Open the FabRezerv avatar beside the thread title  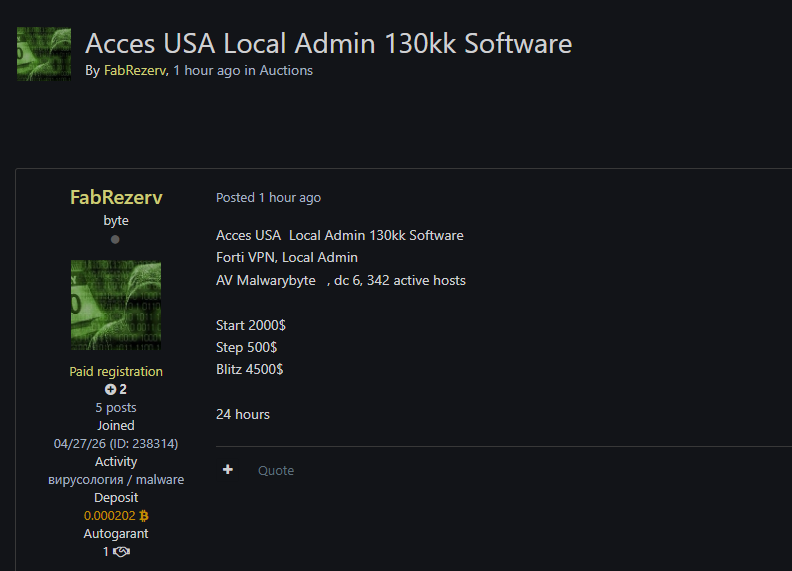point(44,54)
